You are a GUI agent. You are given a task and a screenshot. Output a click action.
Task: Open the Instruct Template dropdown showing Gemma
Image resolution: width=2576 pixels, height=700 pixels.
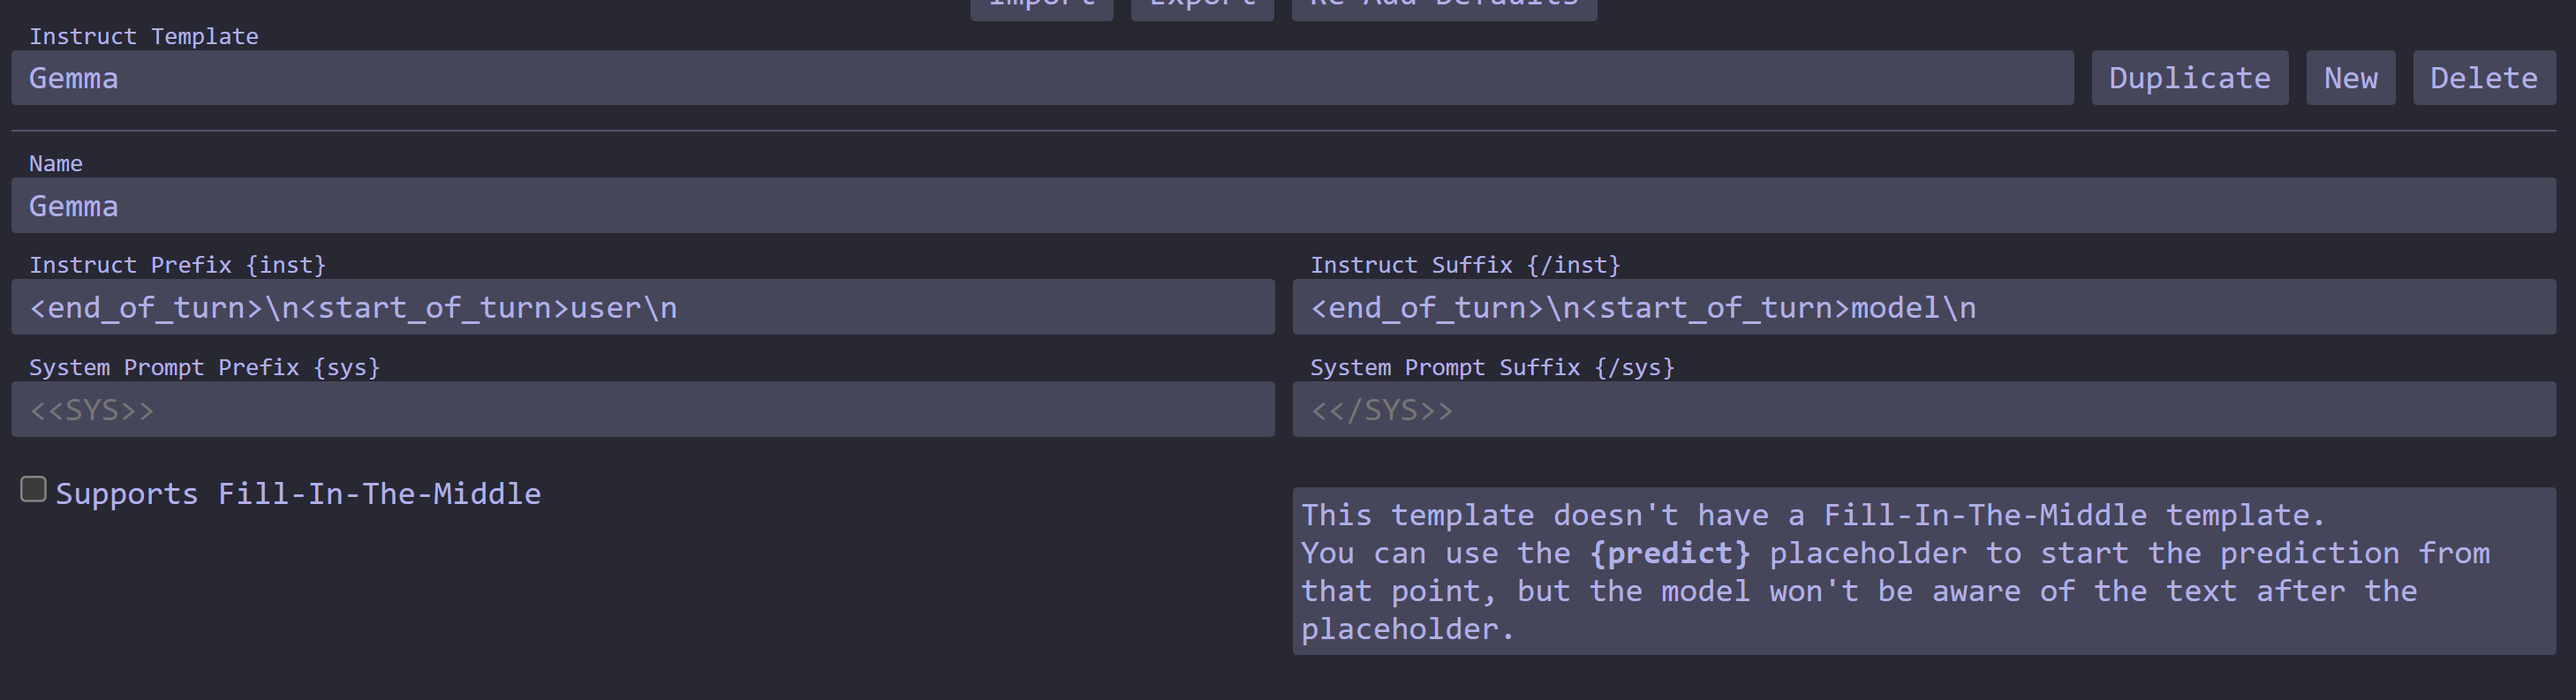point(1042,78)
